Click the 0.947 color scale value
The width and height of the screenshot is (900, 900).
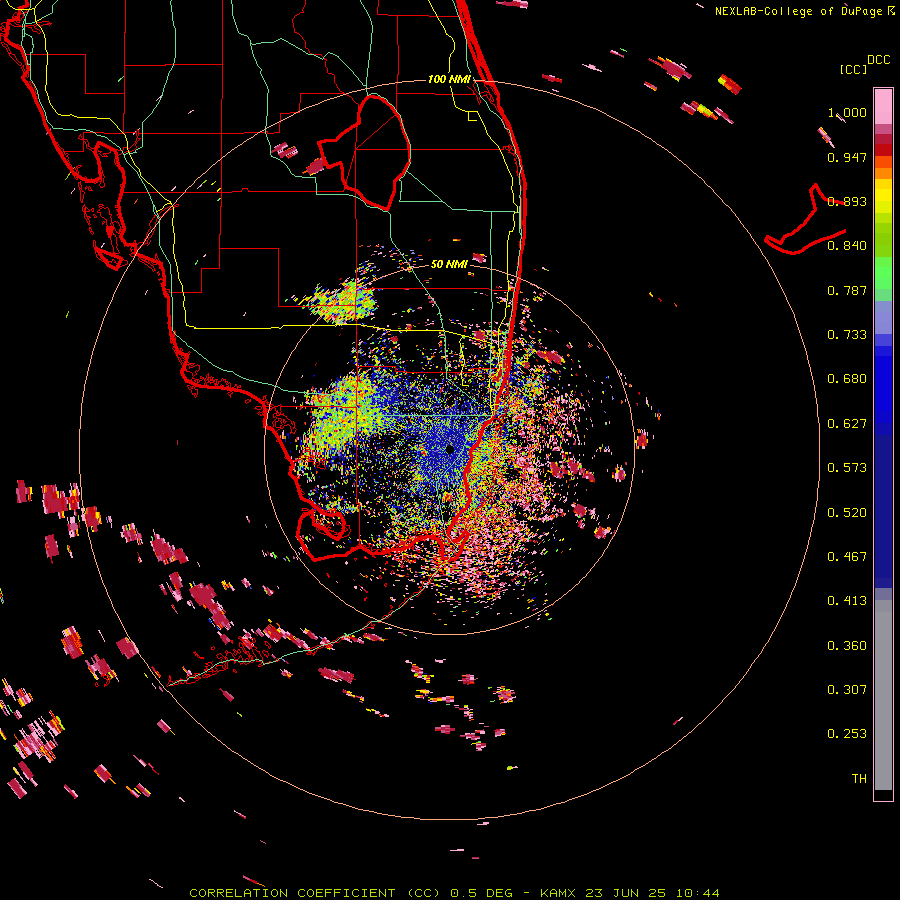tap(847, 157)
